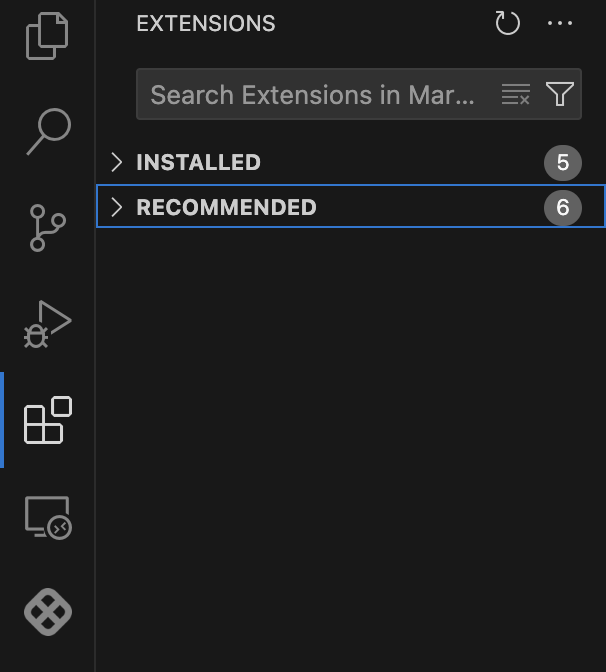Screen dimensions: 606x672
Task: Click the Extensions activity bar icon
Action: click(47, 420)
